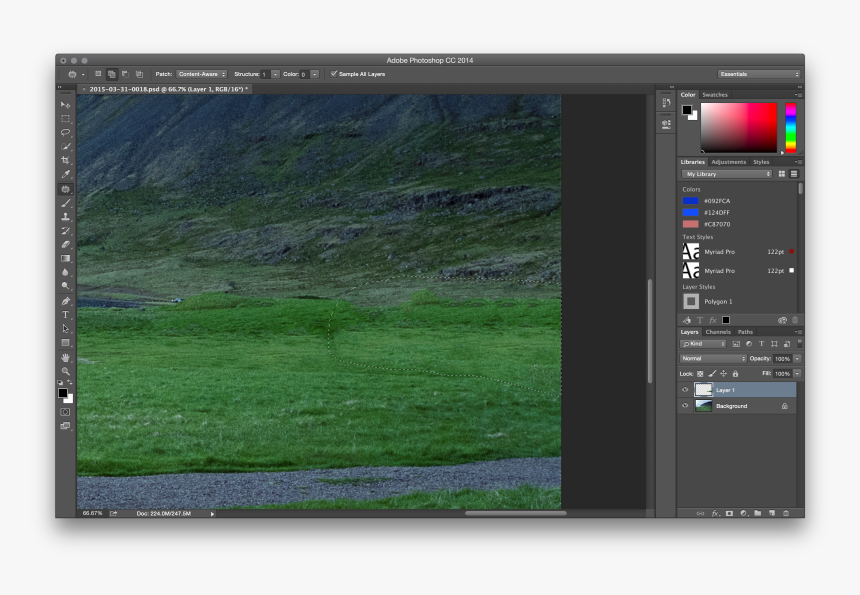Screen dimensions: 860x595
Task: Click the Background layer thumbnail
Action: [703, 406]
